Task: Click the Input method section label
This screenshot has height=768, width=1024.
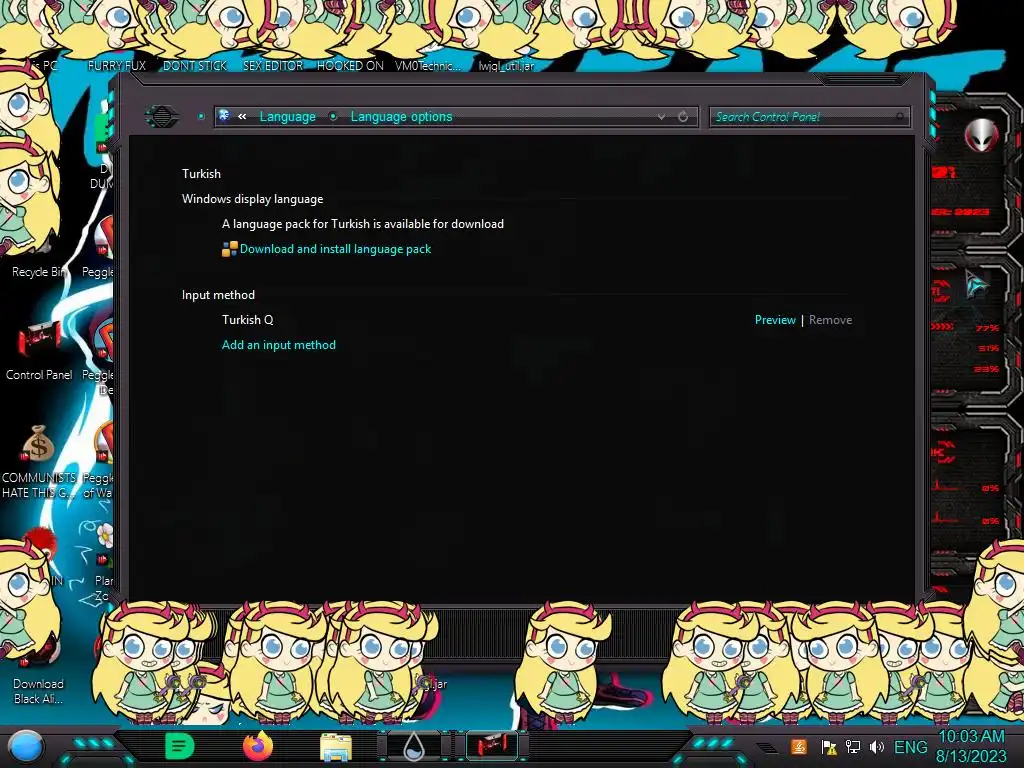Action: 218,295
